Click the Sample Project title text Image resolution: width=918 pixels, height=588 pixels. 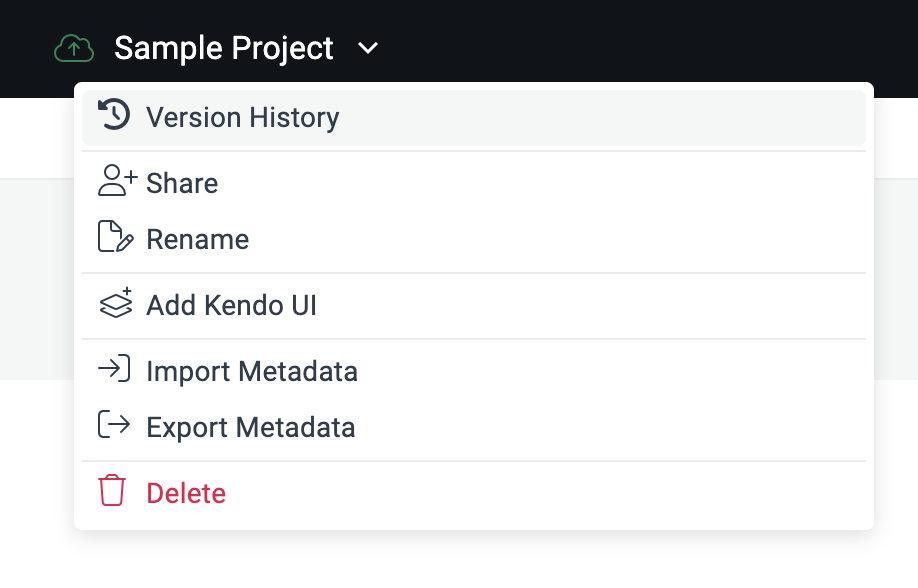click(x=224, y=48)
